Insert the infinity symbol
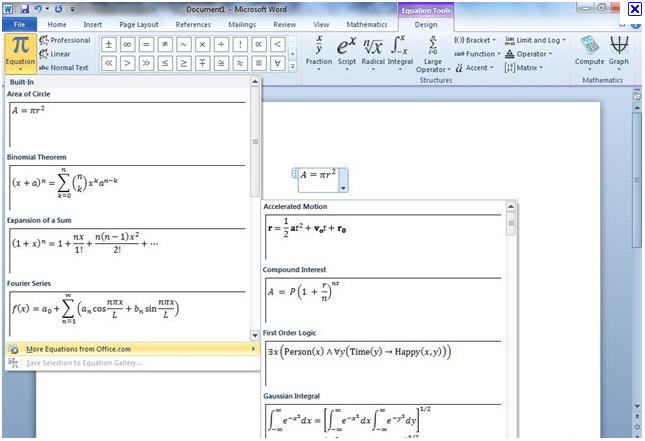The height and width of the screenshot is (441, 645). [127, 45]
